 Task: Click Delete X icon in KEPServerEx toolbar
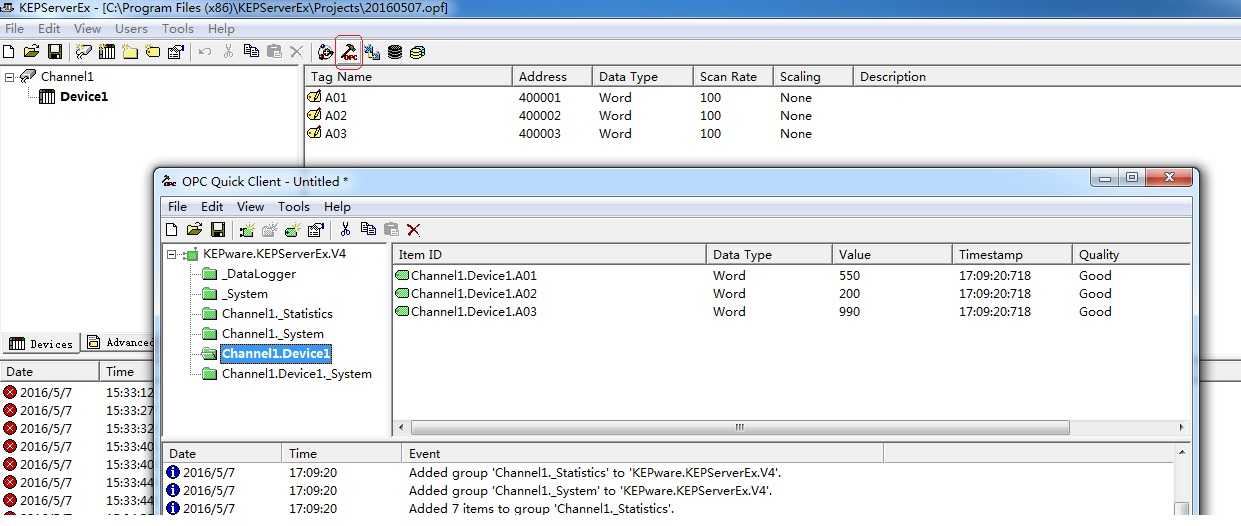click(296, 52)
